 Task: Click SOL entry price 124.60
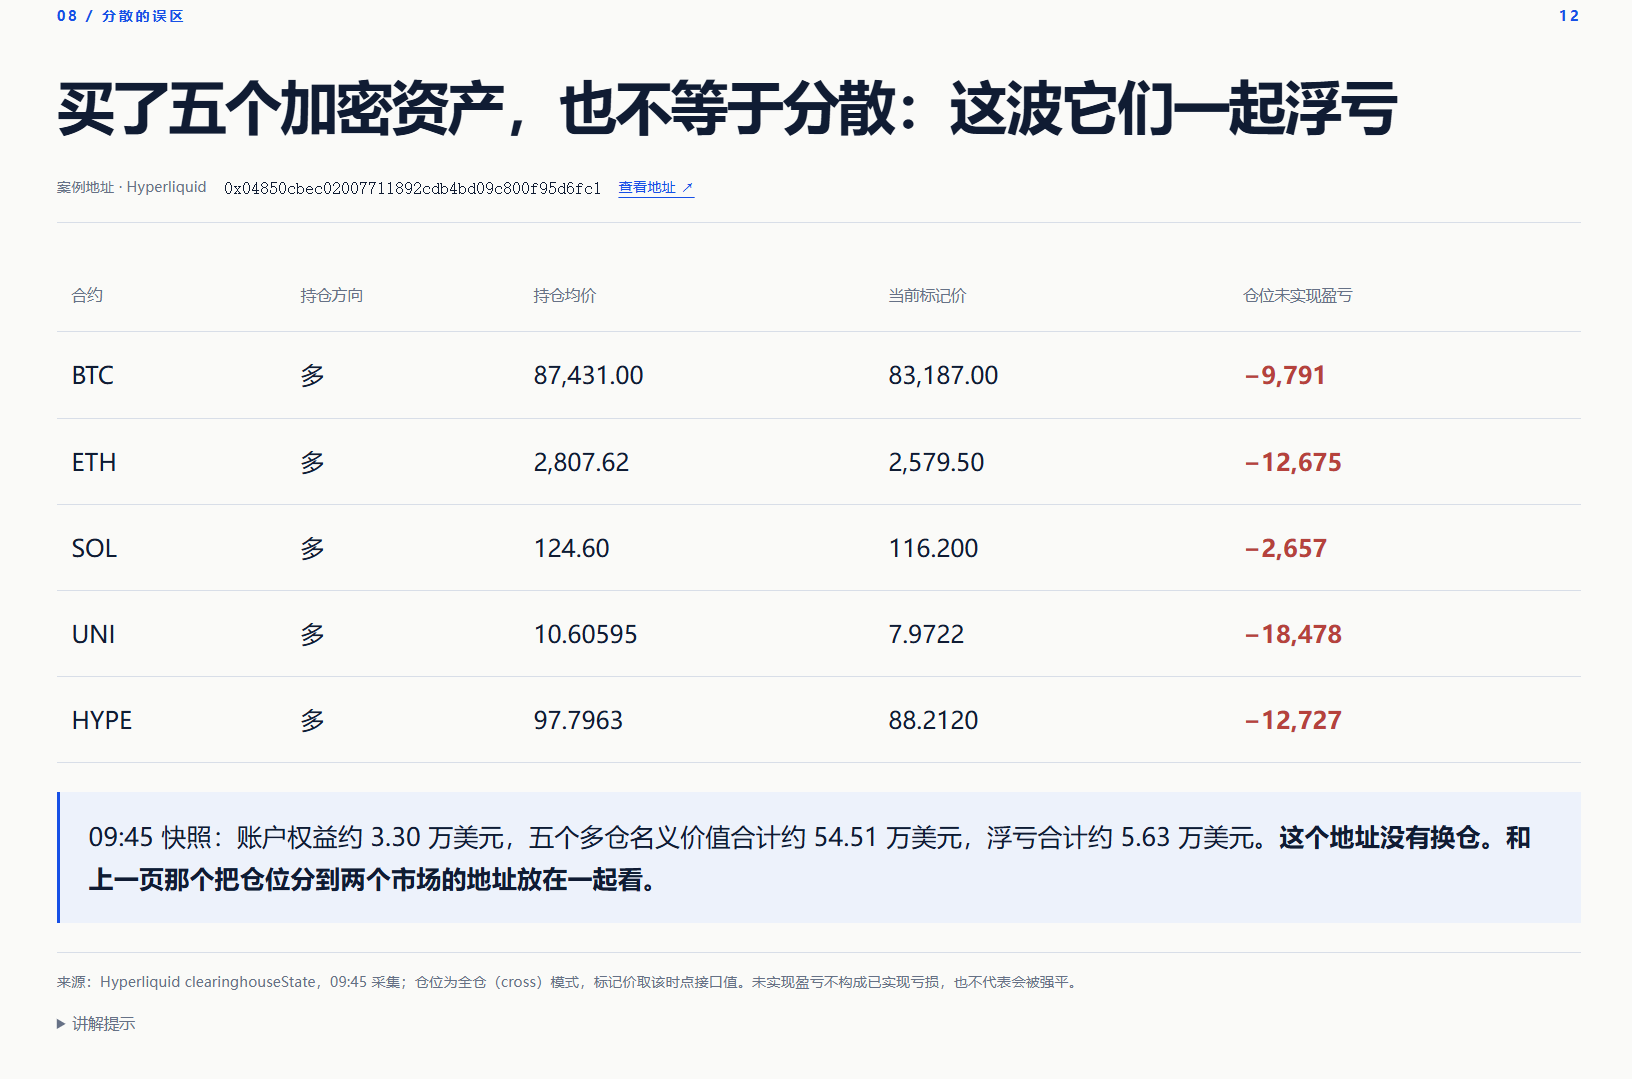(x=571, y=548)
